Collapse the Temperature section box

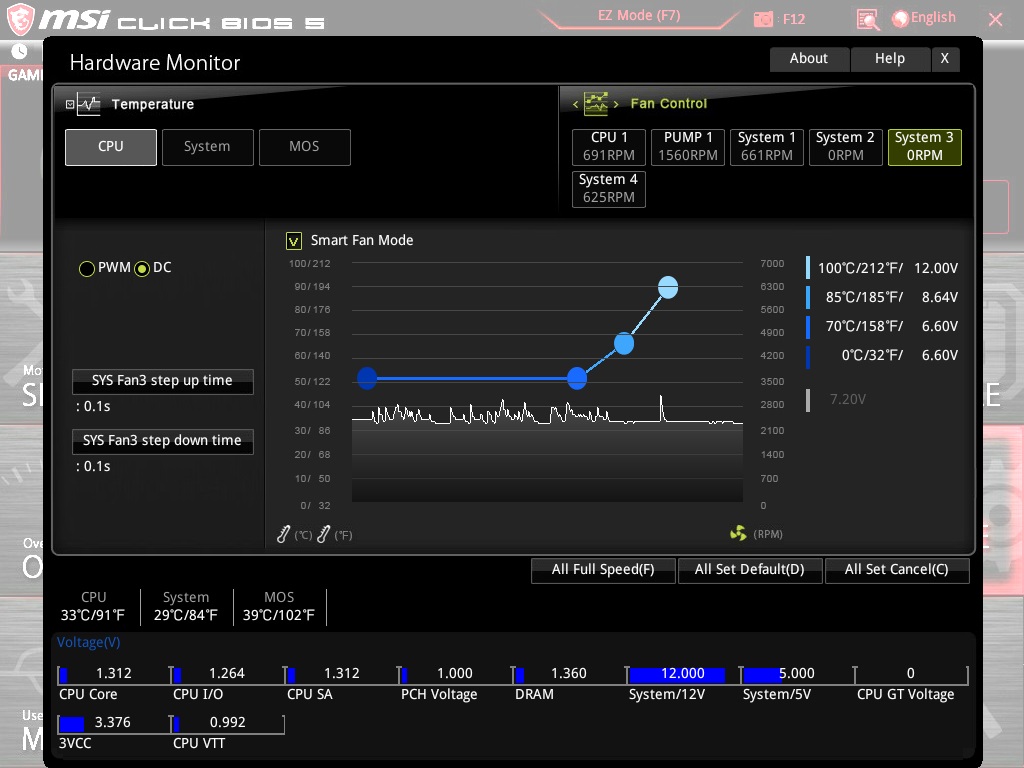[x=70, y=104]
